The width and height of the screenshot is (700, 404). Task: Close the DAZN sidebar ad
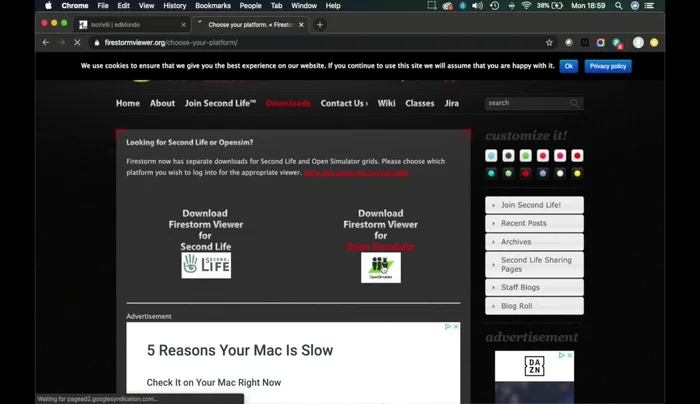570,355
